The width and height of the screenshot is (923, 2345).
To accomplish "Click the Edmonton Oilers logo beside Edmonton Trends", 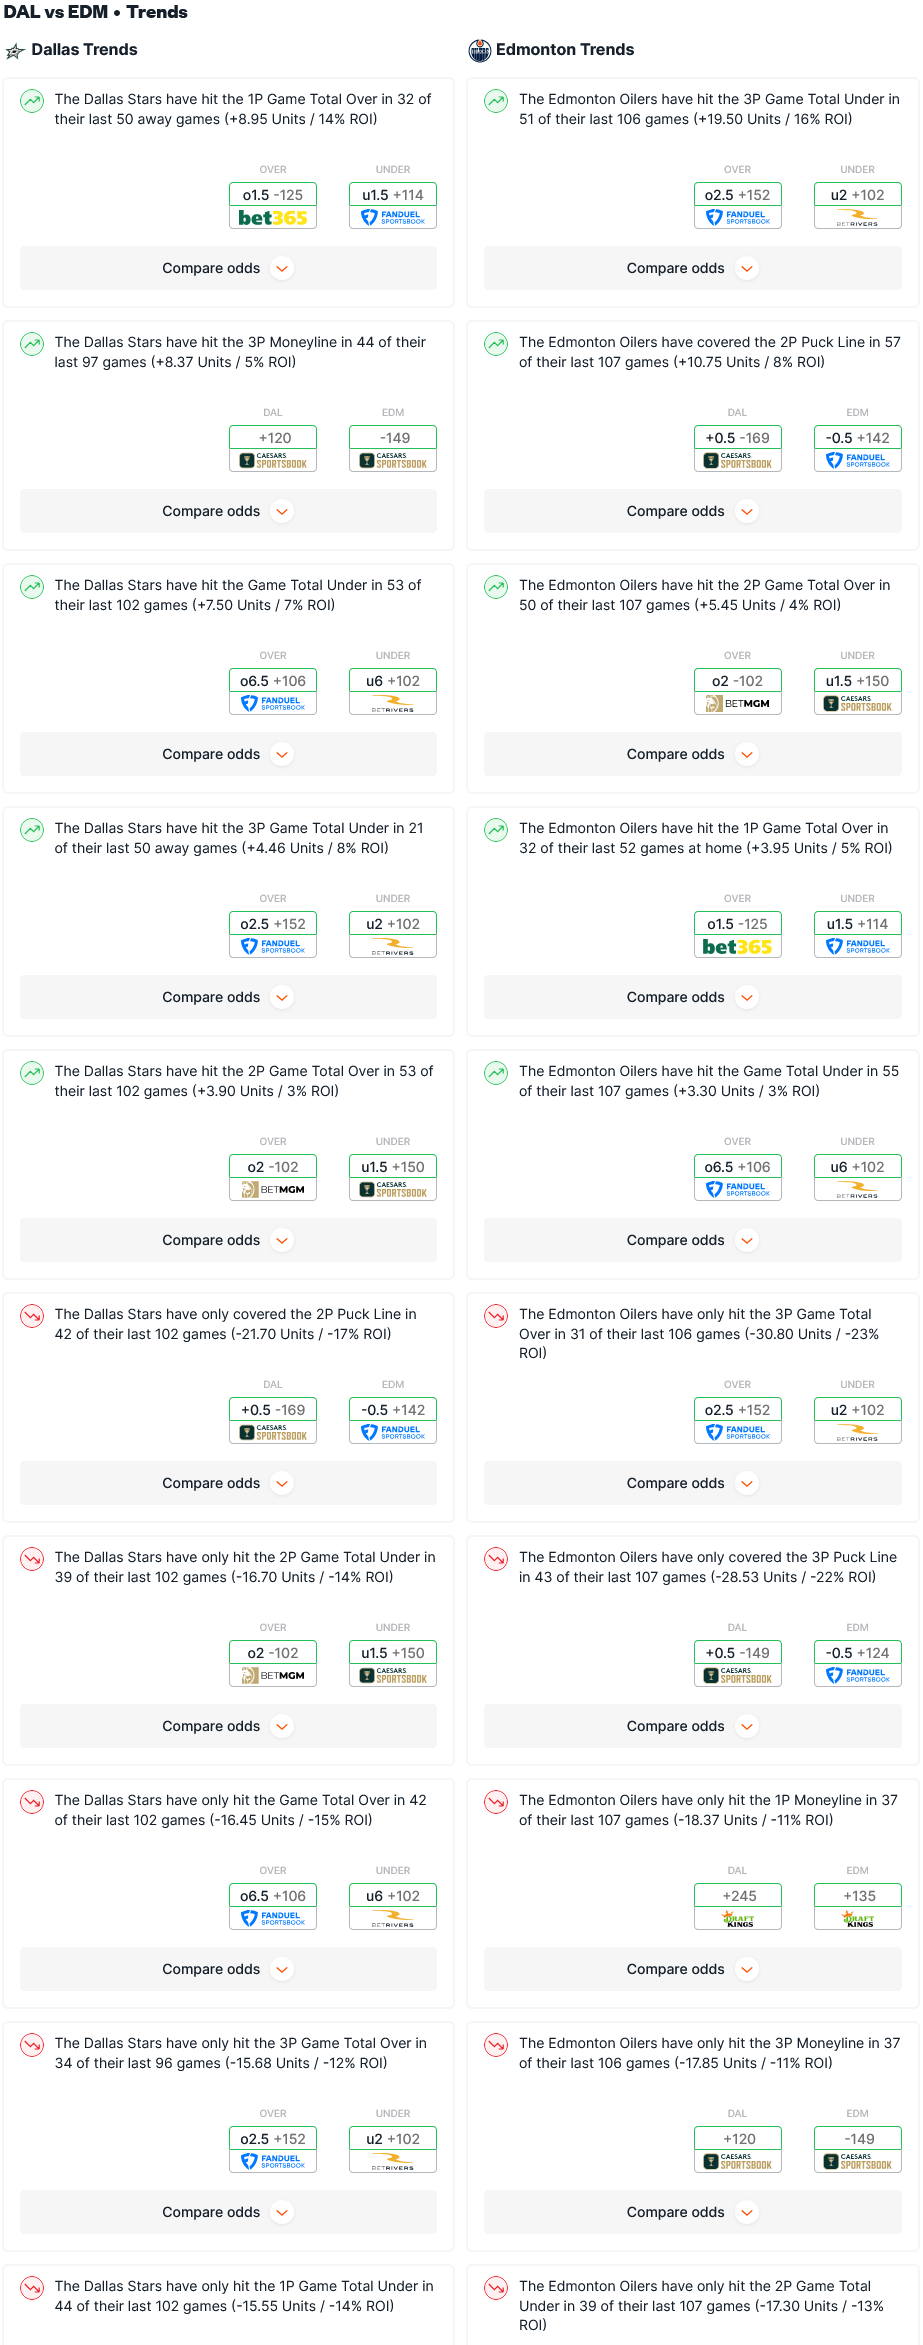I will point(480,51).
